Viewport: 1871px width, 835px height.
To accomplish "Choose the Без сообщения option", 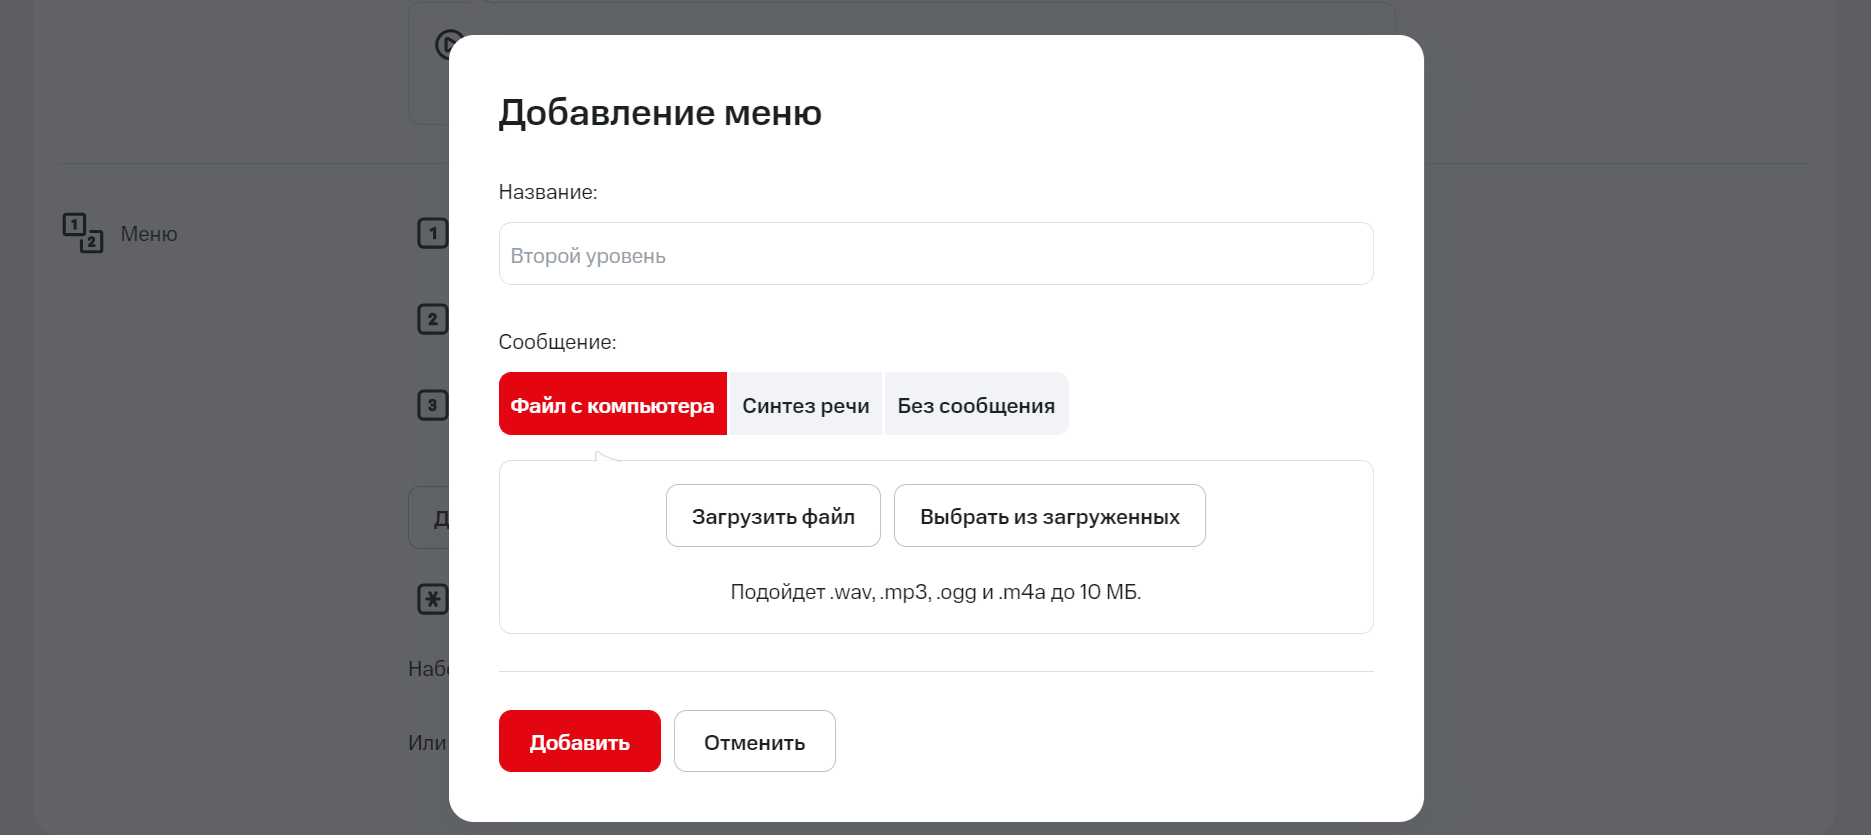I will (x=975, y=404).
